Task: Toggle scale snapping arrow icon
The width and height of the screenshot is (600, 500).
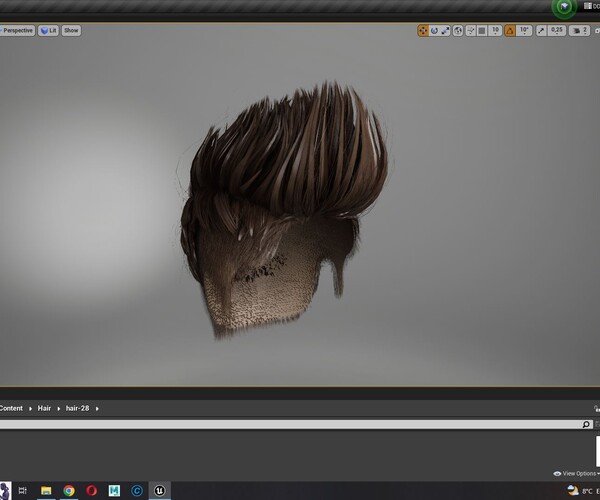Action: (541, 31)
